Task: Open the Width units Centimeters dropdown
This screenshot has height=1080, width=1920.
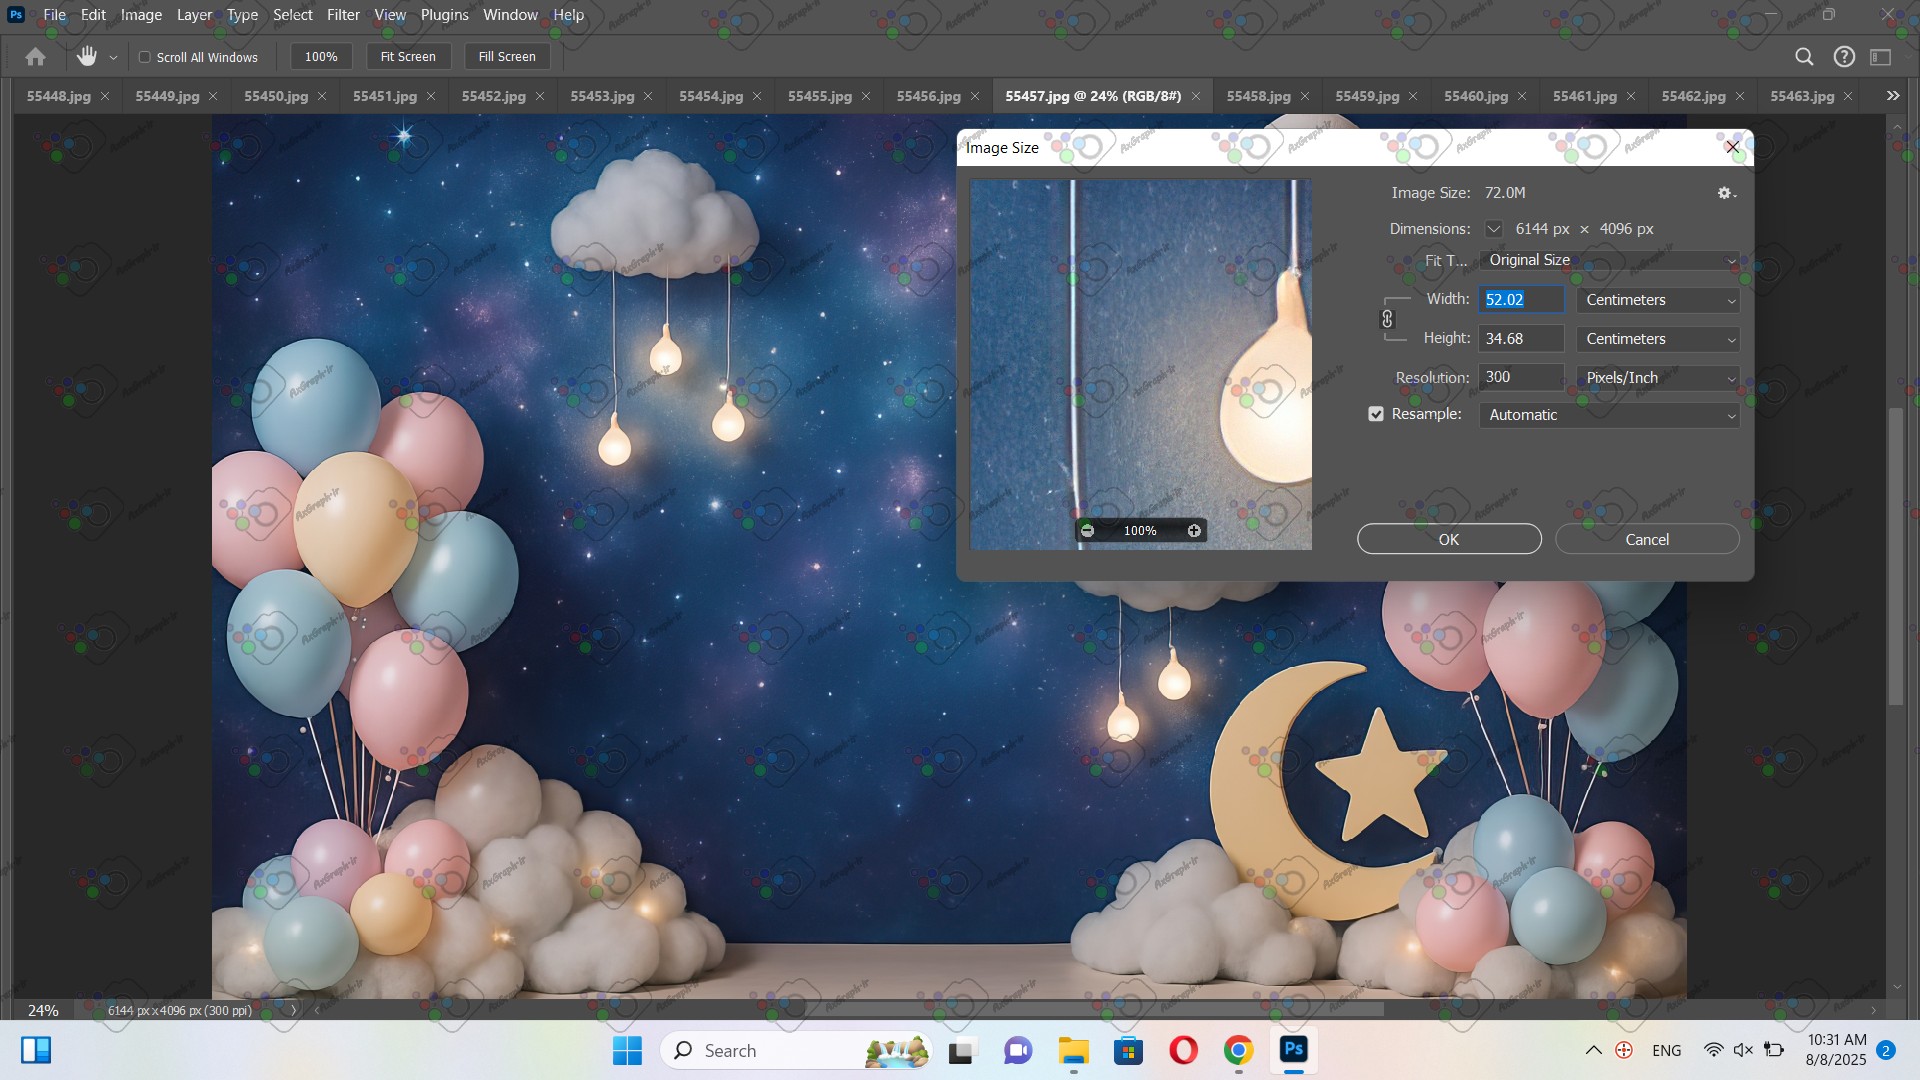Action: tap(1658, 300)
